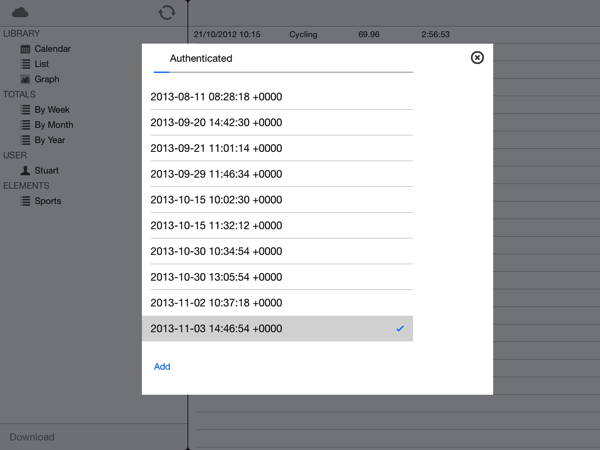Click the LIBRARY section header
The height and width of the screenshot is (450, 600).
point(21,34)
